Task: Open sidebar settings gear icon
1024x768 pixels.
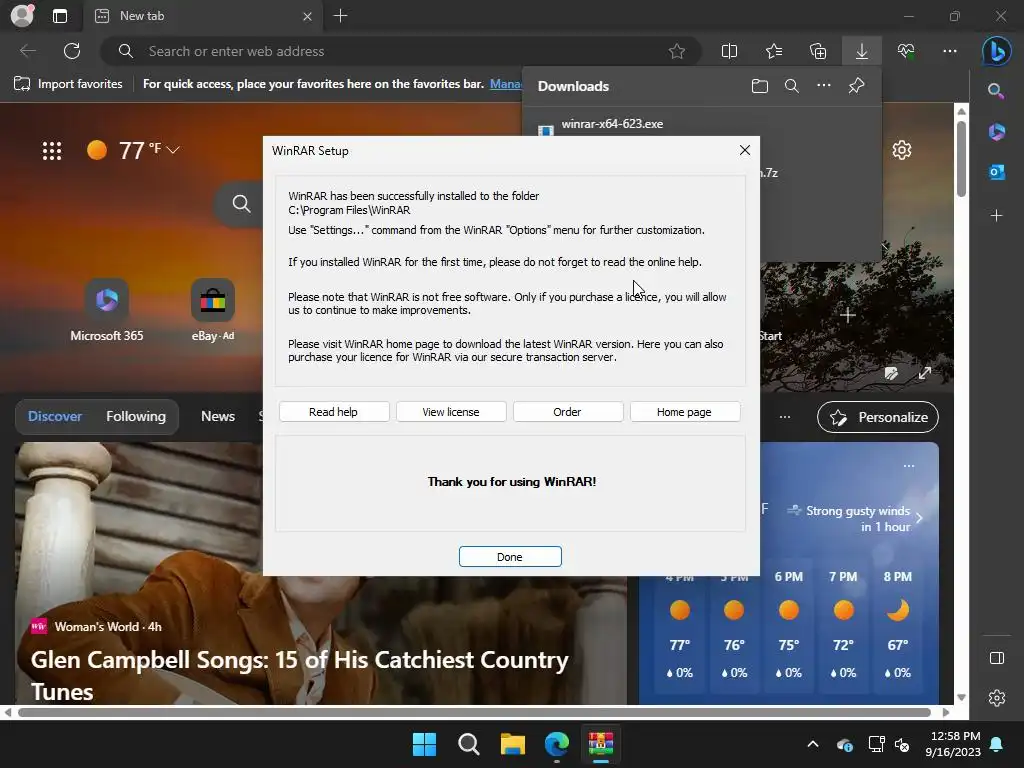Action: coord(997,698)
